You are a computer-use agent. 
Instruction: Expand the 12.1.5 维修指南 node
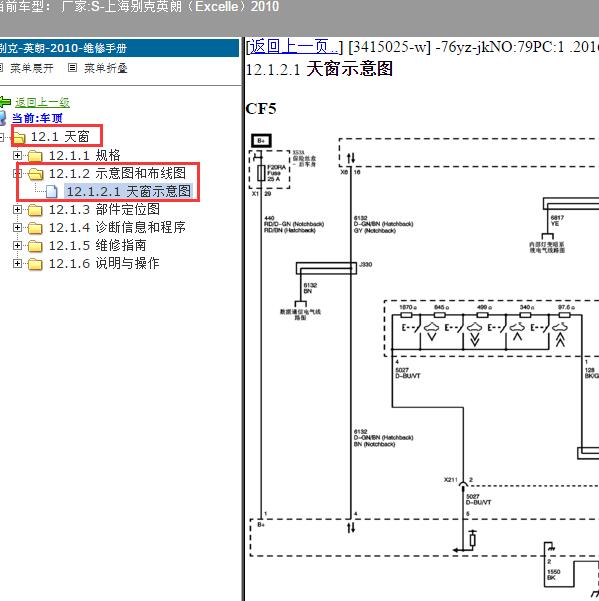tap(17, 246)
